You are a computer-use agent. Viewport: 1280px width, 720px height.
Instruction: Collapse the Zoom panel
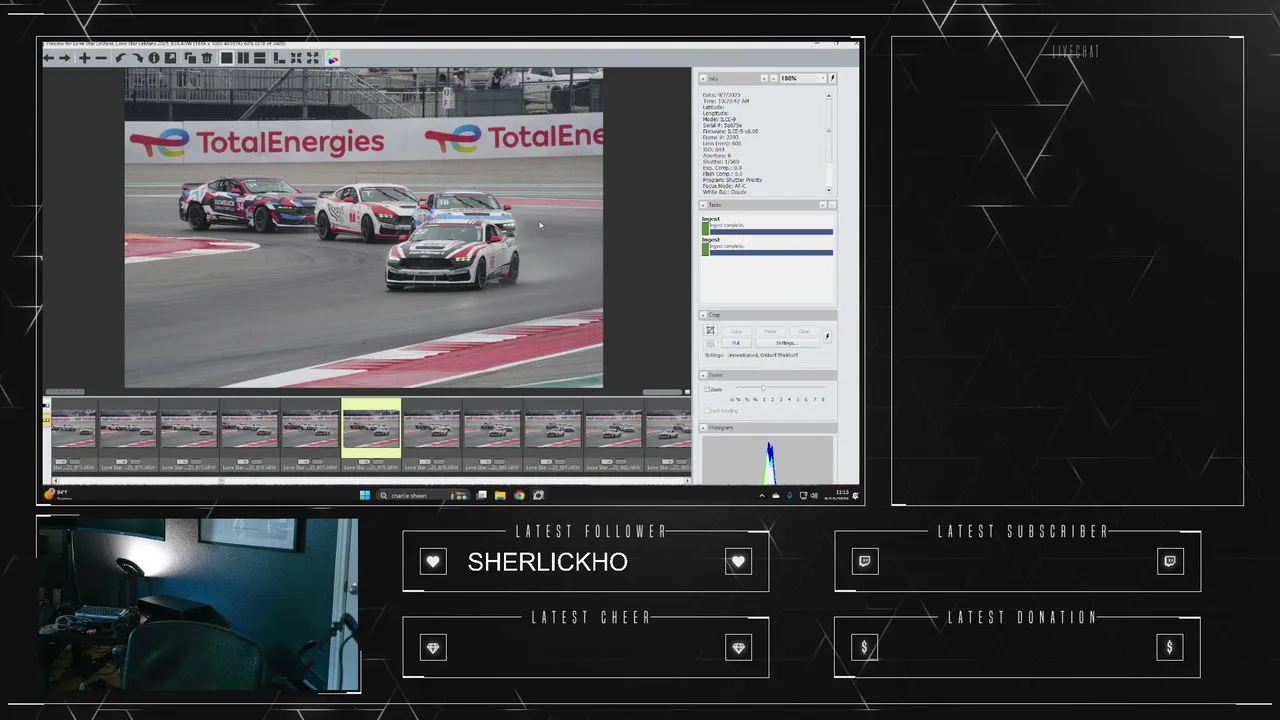tap(703, 375)
